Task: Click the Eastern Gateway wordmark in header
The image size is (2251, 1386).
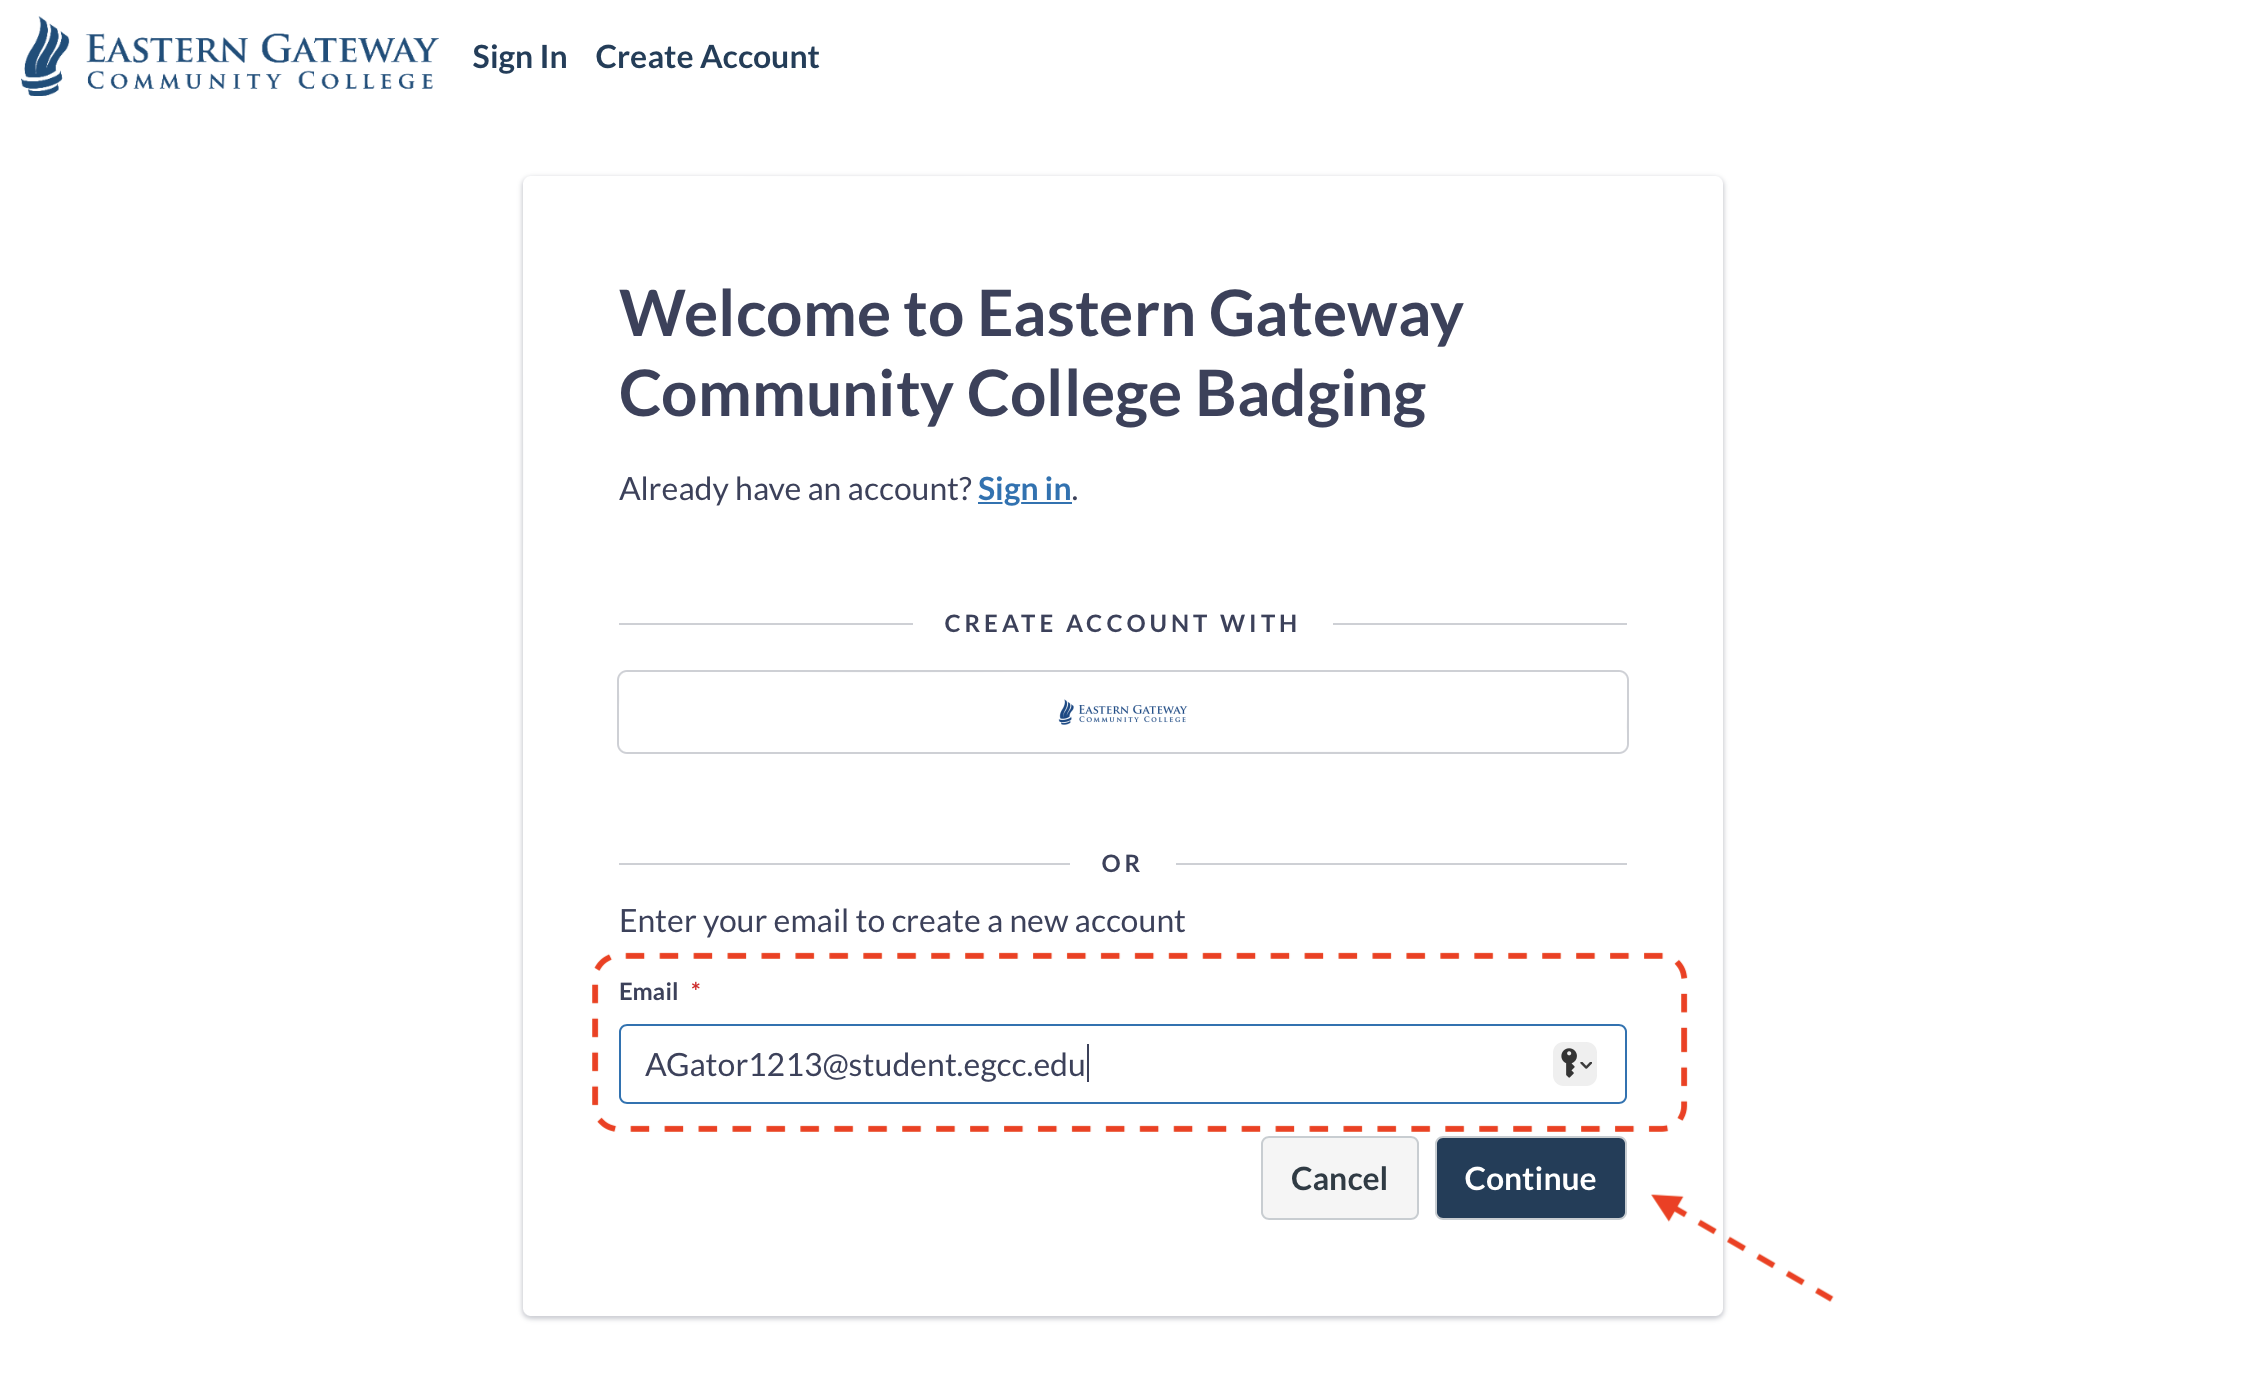Action: pos(261,61)
